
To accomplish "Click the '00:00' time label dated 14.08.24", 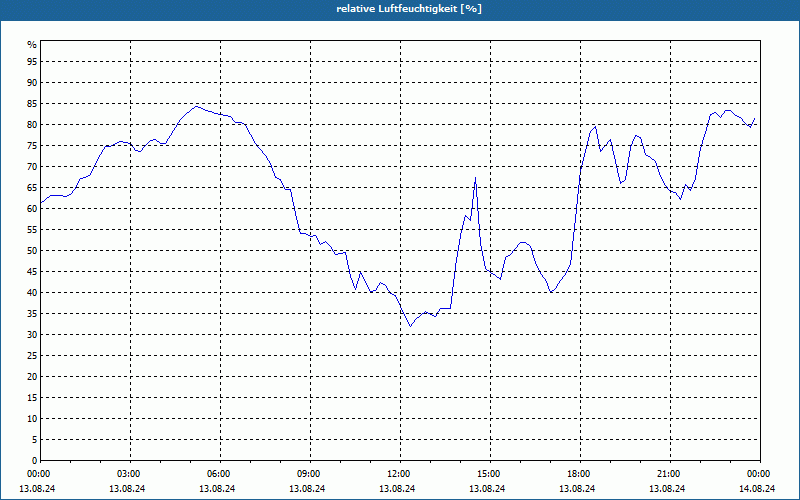I will [759, 474].
